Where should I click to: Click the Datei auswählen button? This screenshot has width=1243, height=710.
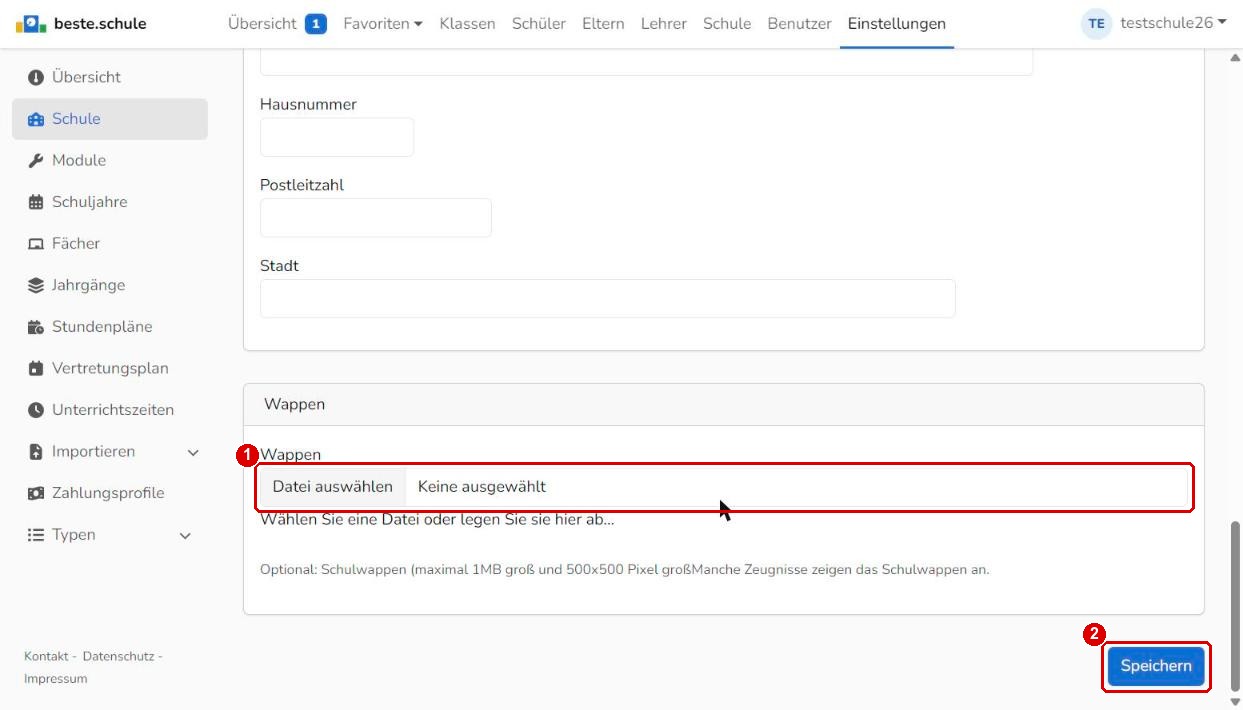(333, 487)
